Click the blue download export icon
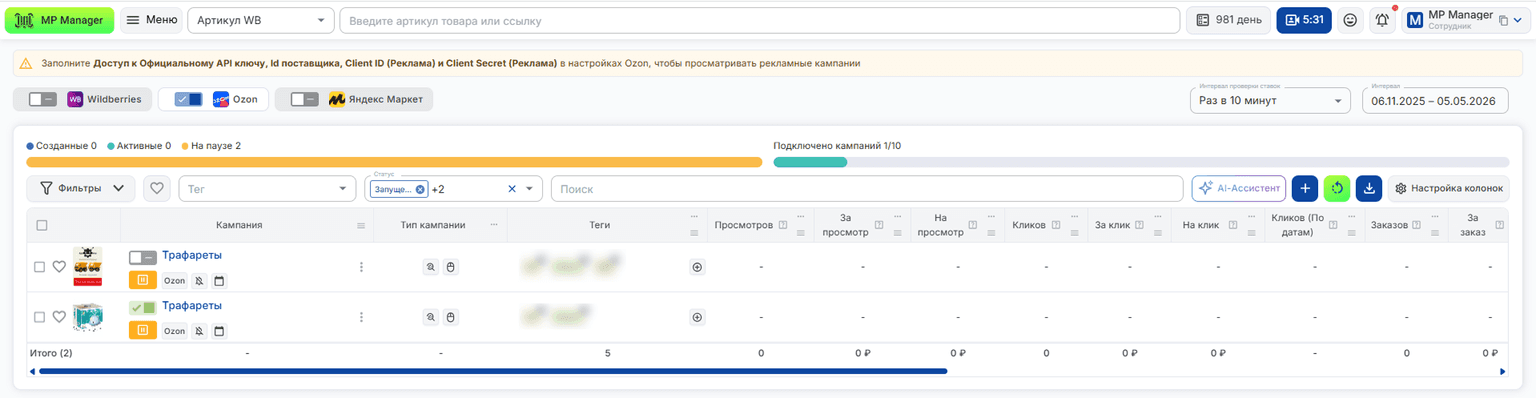The height and width of the screenshot is (398, 1536). [x=1368, y=188]
